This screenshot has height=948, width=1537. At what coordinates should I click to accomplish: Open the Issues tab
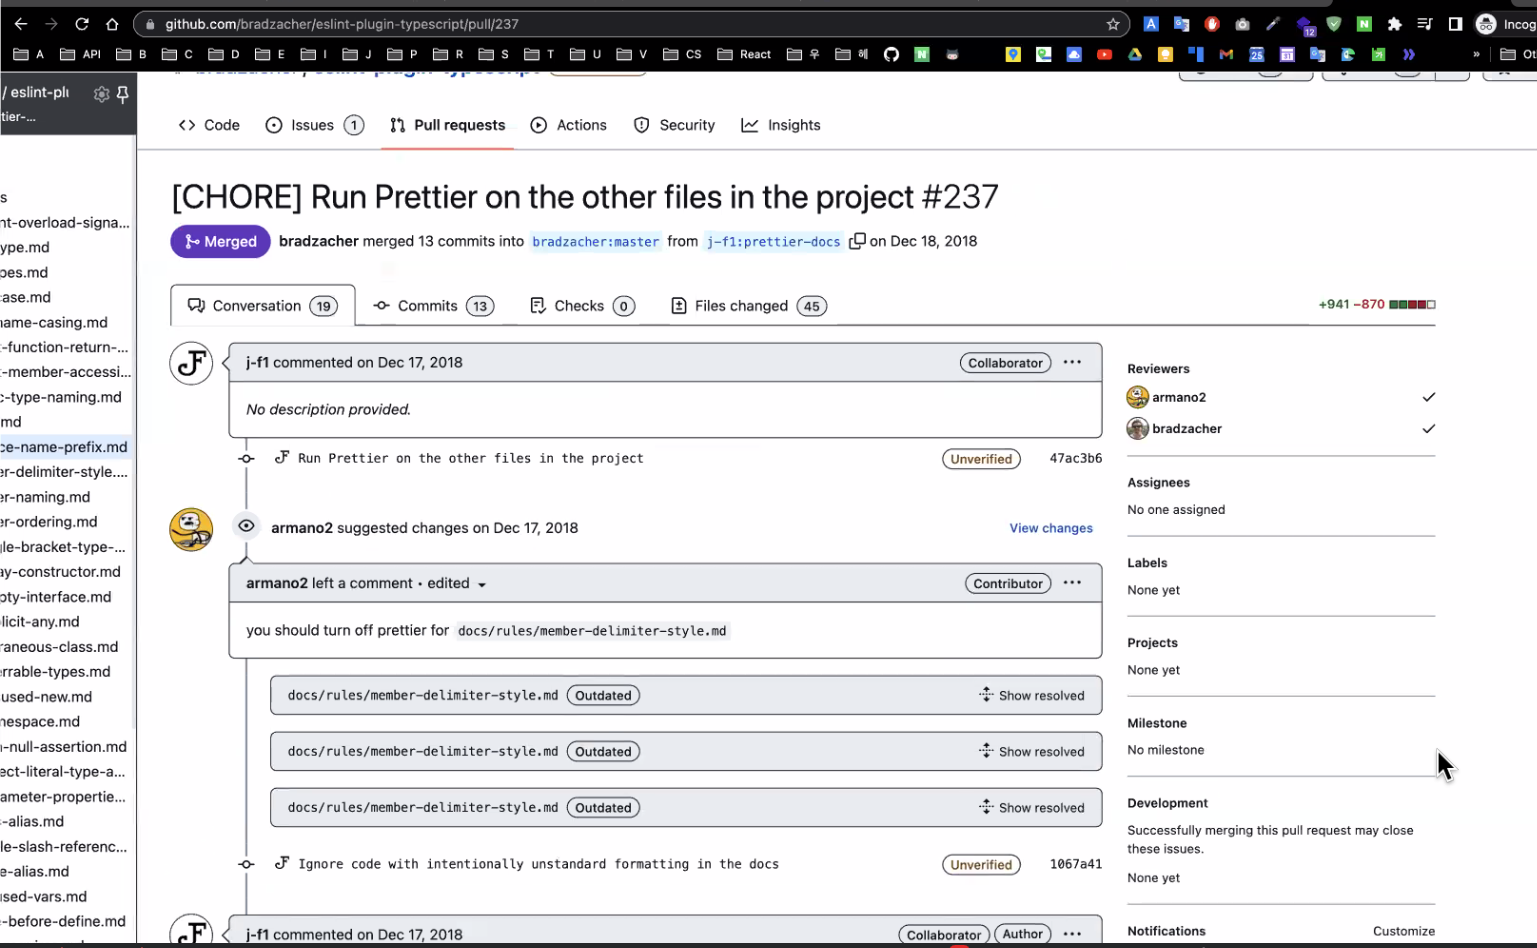pyautogui.click(x=314, y=125)
